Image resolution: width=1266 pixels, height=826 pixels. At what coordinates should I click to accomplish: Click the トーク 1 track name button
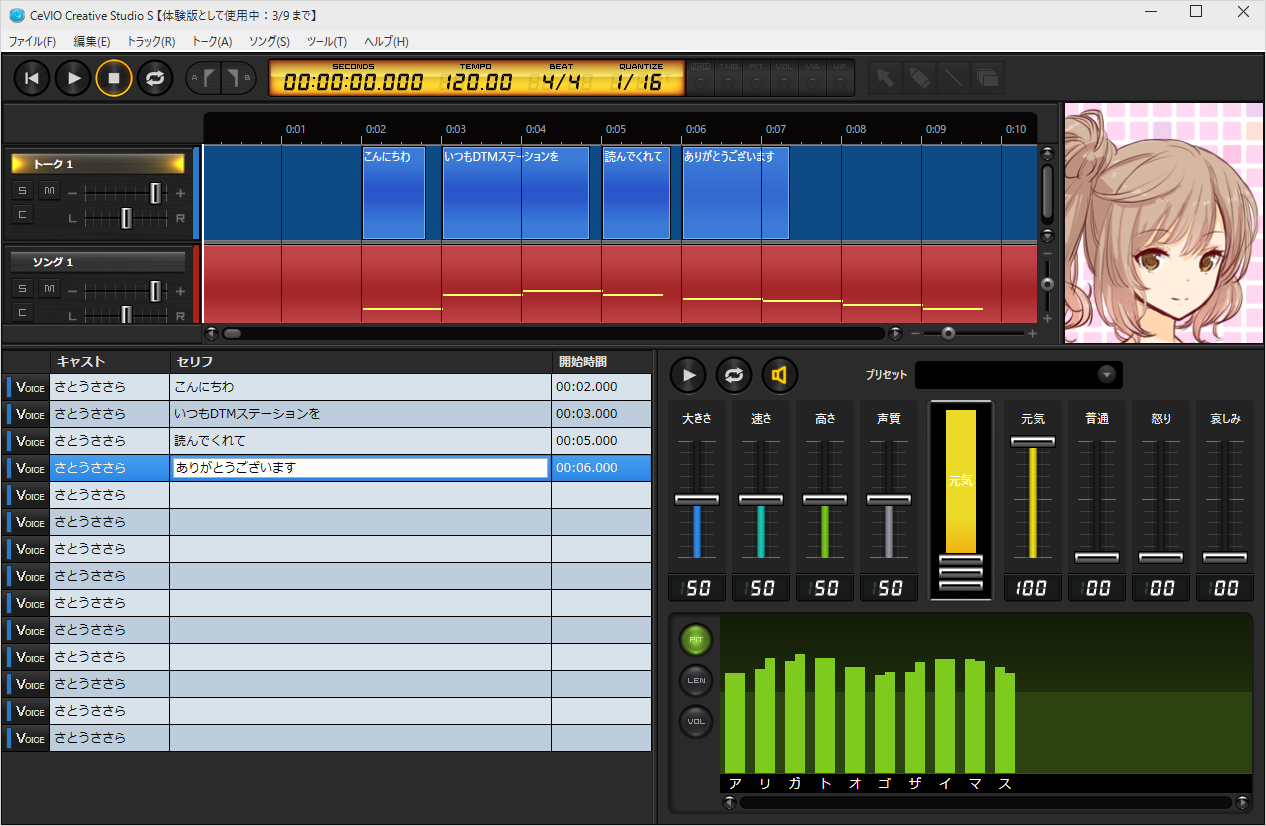(x=98, y=164)
